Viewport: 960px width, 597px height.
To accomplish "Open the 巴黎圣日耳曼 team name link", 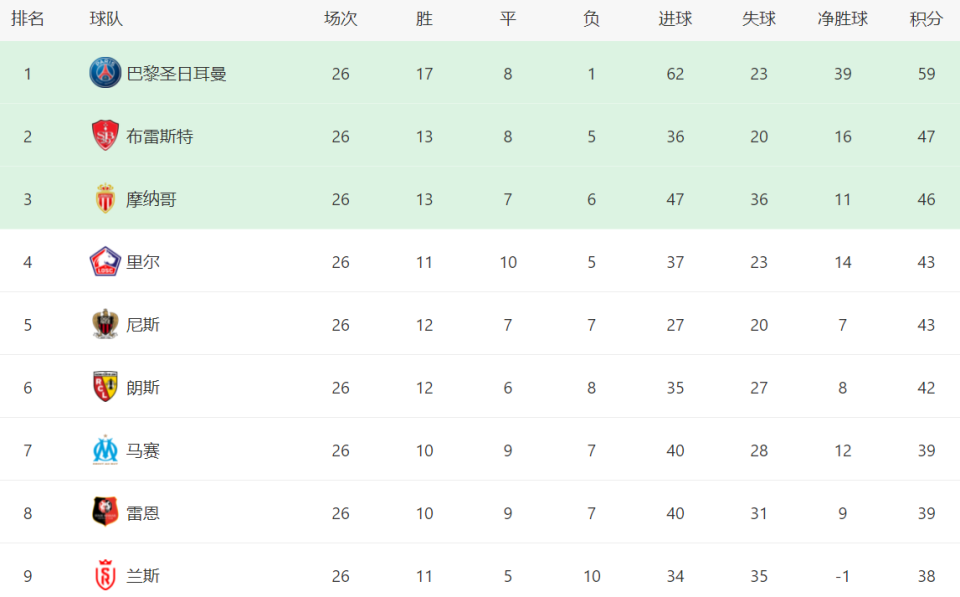I will pyautogui.click(x=176, y=73).
